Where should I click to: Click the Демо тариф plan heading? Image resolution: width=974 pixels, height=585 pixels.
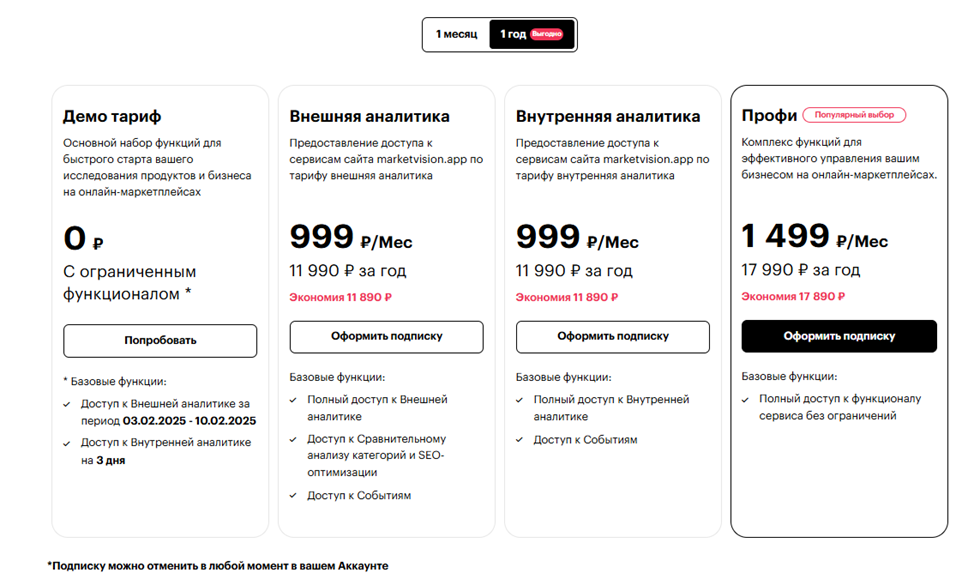pos(112,116)
